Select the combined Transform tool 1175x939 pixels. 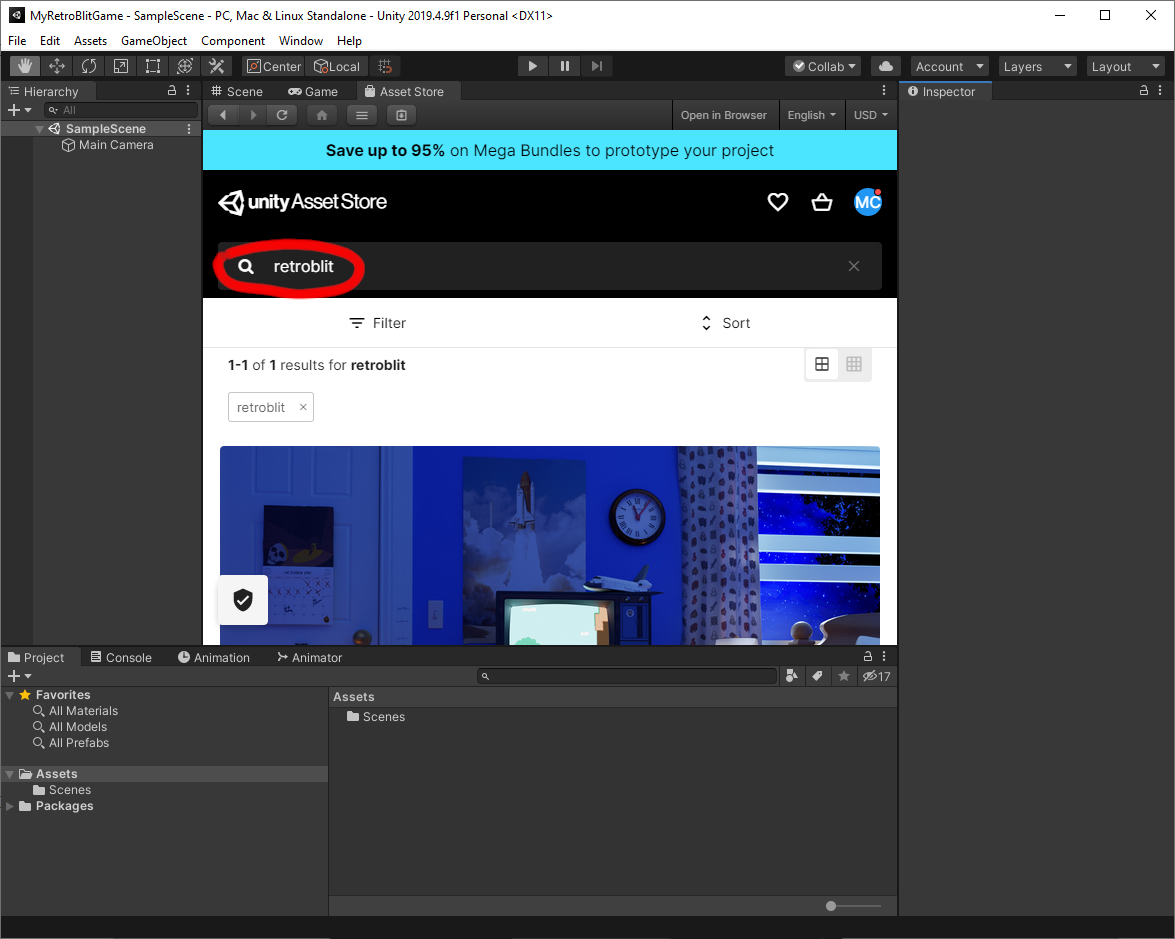click(x=185, y=66)
